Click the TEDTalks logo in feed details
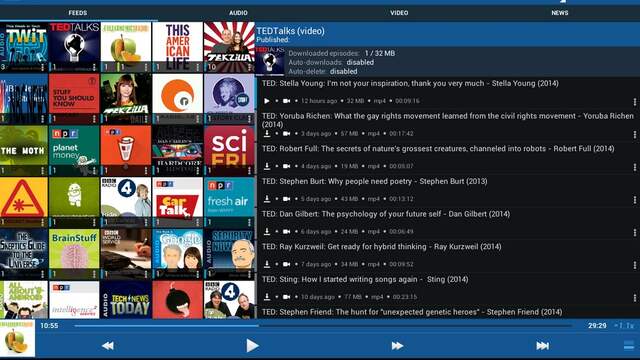640x360 pixels. [270, 61]
